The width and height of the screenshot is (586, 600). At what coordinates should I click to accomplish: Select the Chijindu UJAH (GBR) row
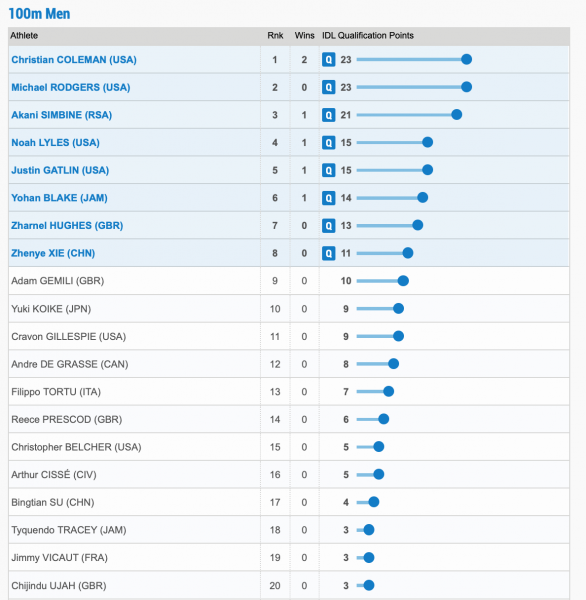click(x=289, y=585)
